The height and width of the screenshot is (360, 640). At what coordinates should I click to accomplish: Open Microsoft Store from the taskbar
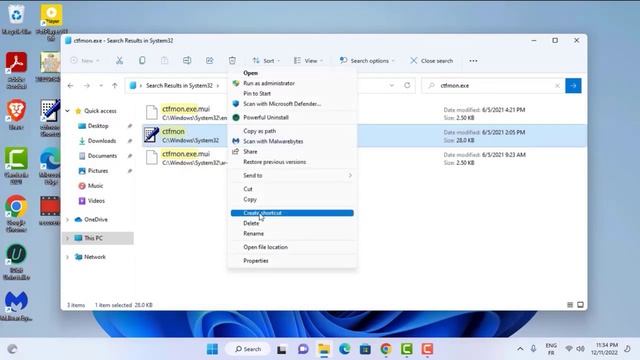[x=365, y=349]
